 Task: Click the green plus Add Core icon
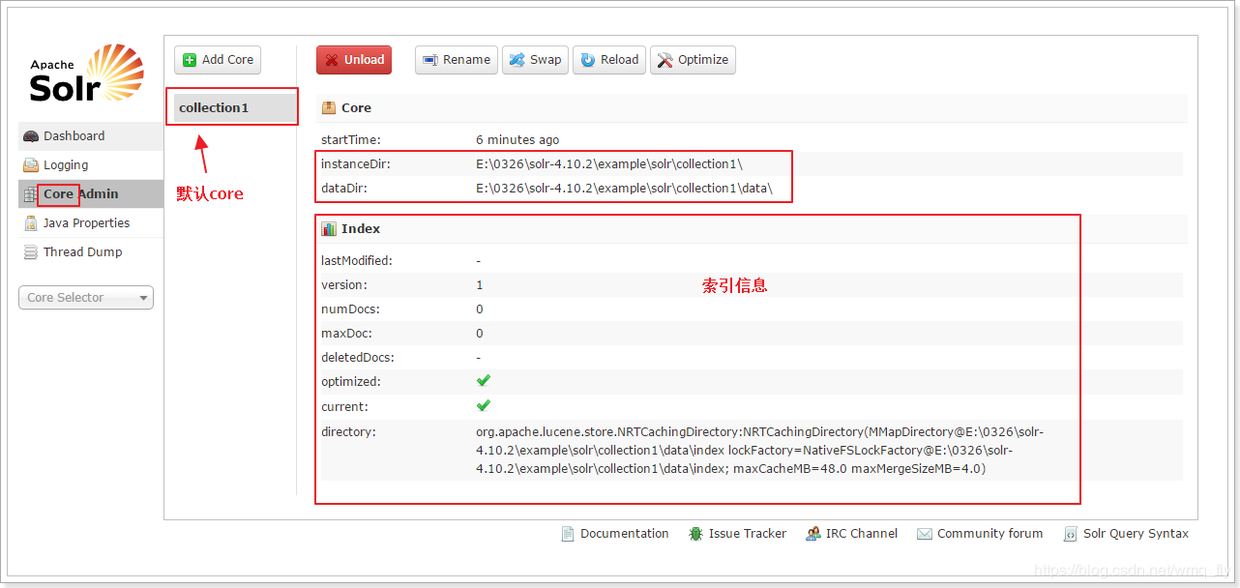190,60
